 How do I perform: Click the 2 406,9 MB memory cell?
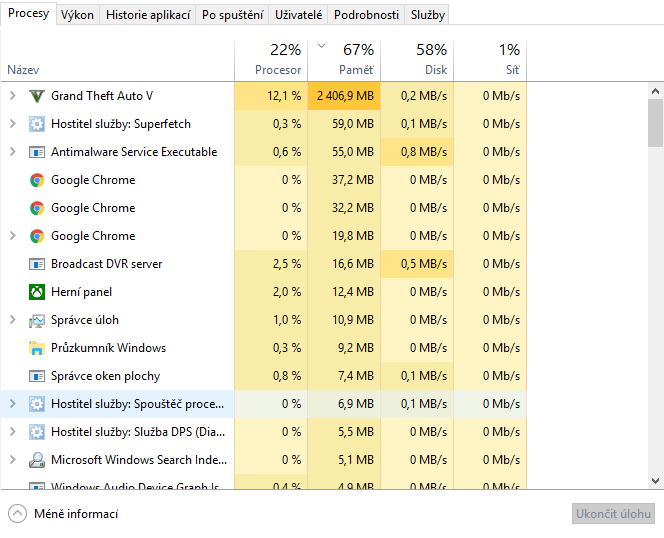tap(344, 96)
